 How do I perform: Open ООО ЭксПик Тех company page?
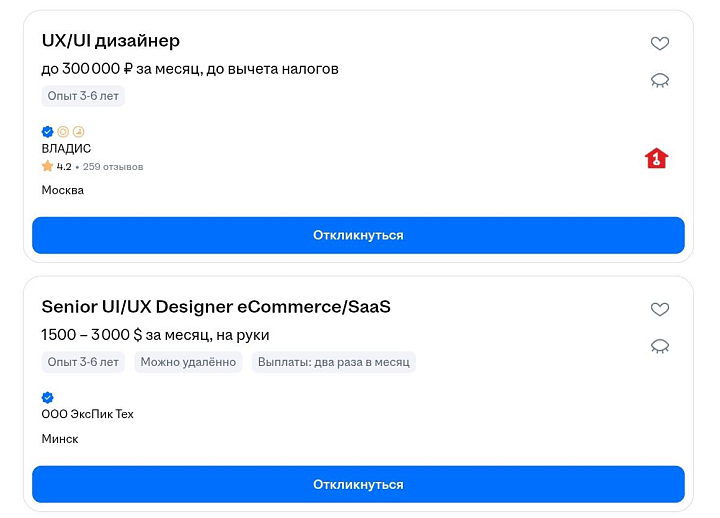87,414
